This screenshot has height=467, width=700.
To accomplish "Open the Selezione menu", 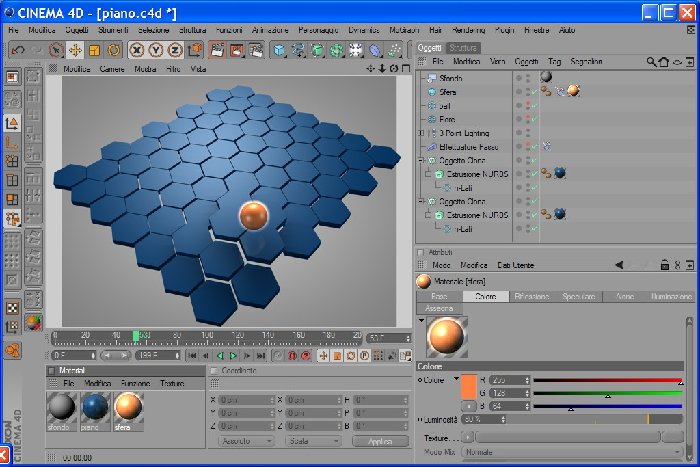I will (154, 30).
